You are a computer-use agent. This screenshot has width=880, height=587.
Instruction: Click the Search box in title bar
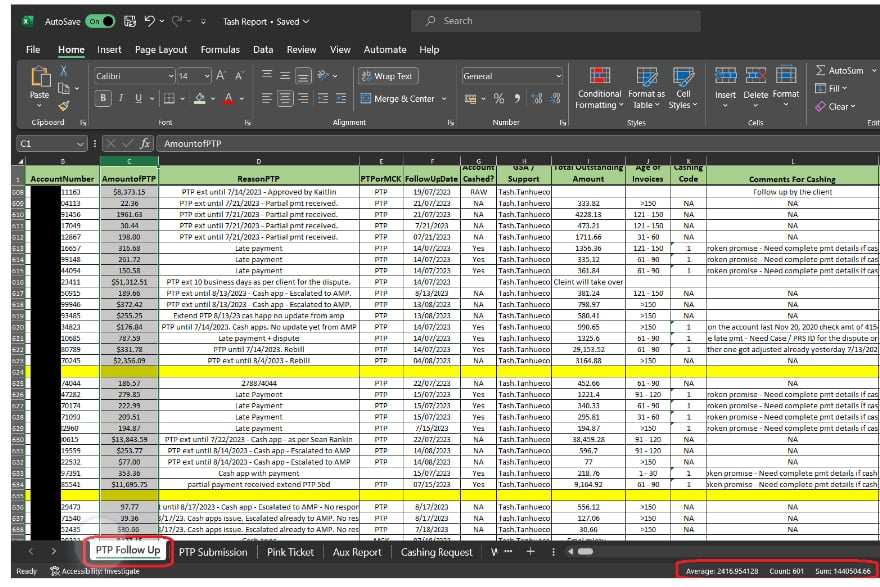coord(520,21)
